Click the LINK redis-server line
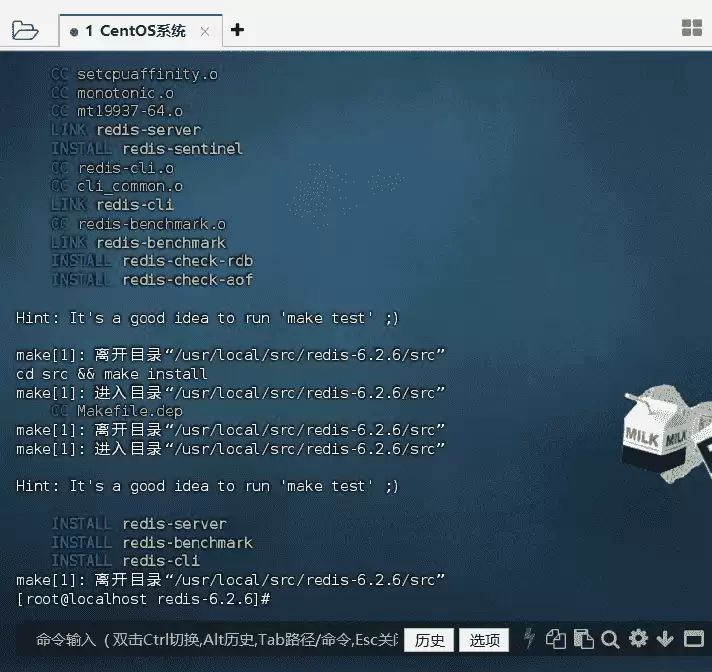Viewport: 712px width, 672px height. (x=126, y=130)
